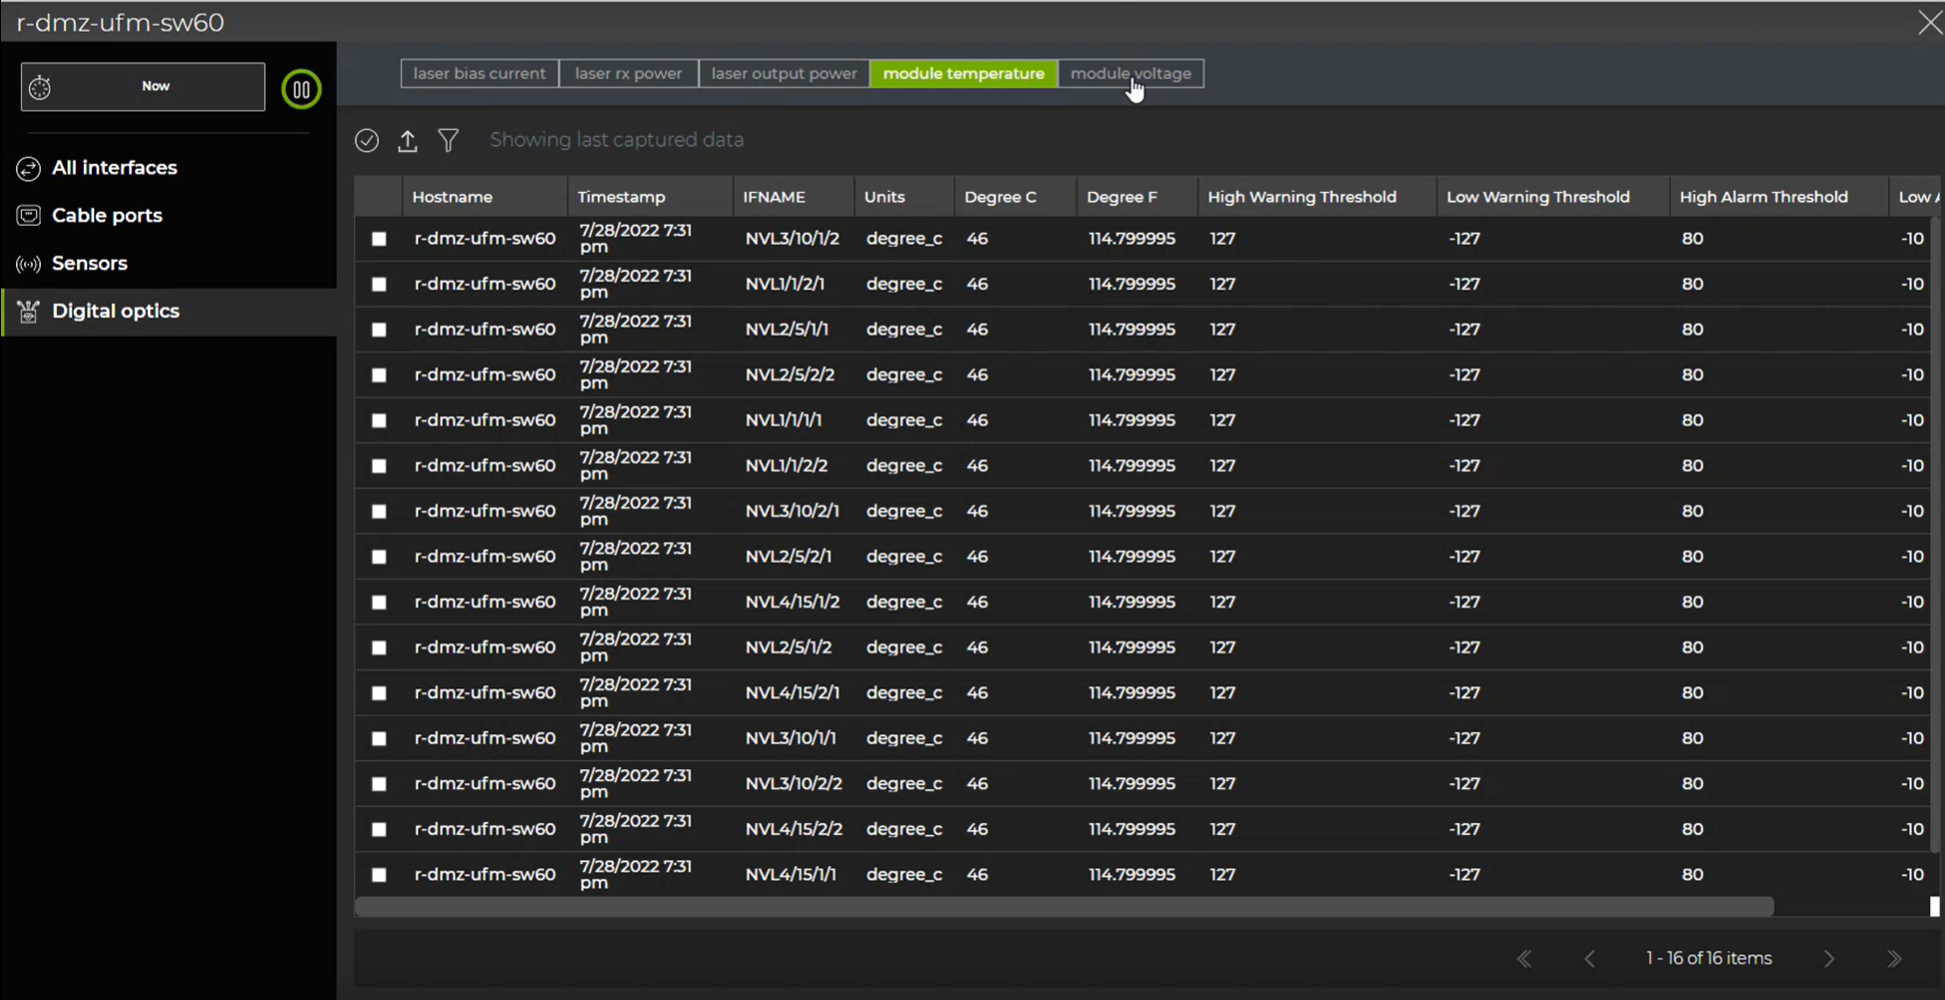Go to next page of results

[1829, 959]
